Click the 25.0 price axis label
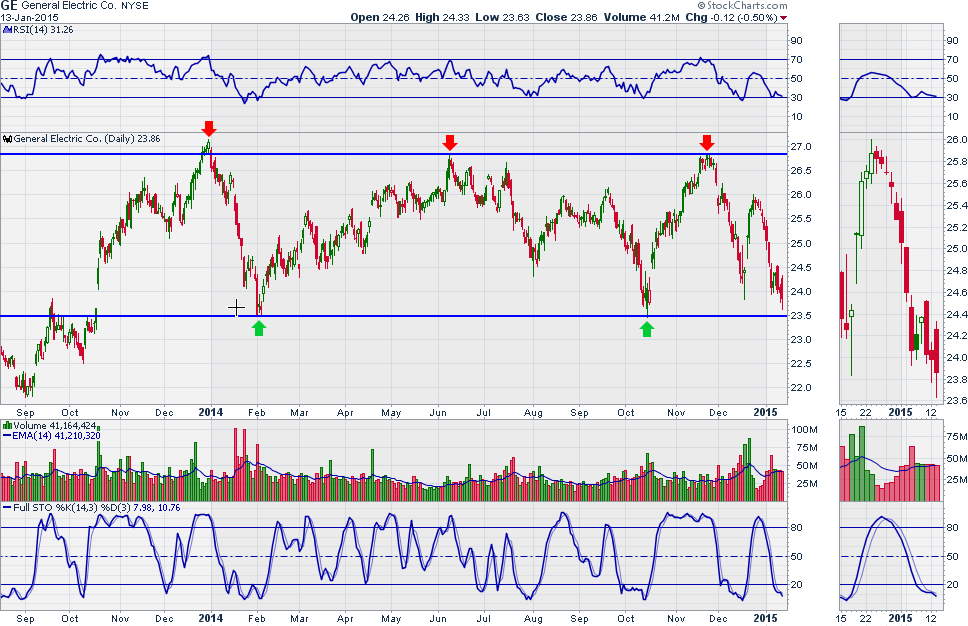 click(x=801, y=244)
